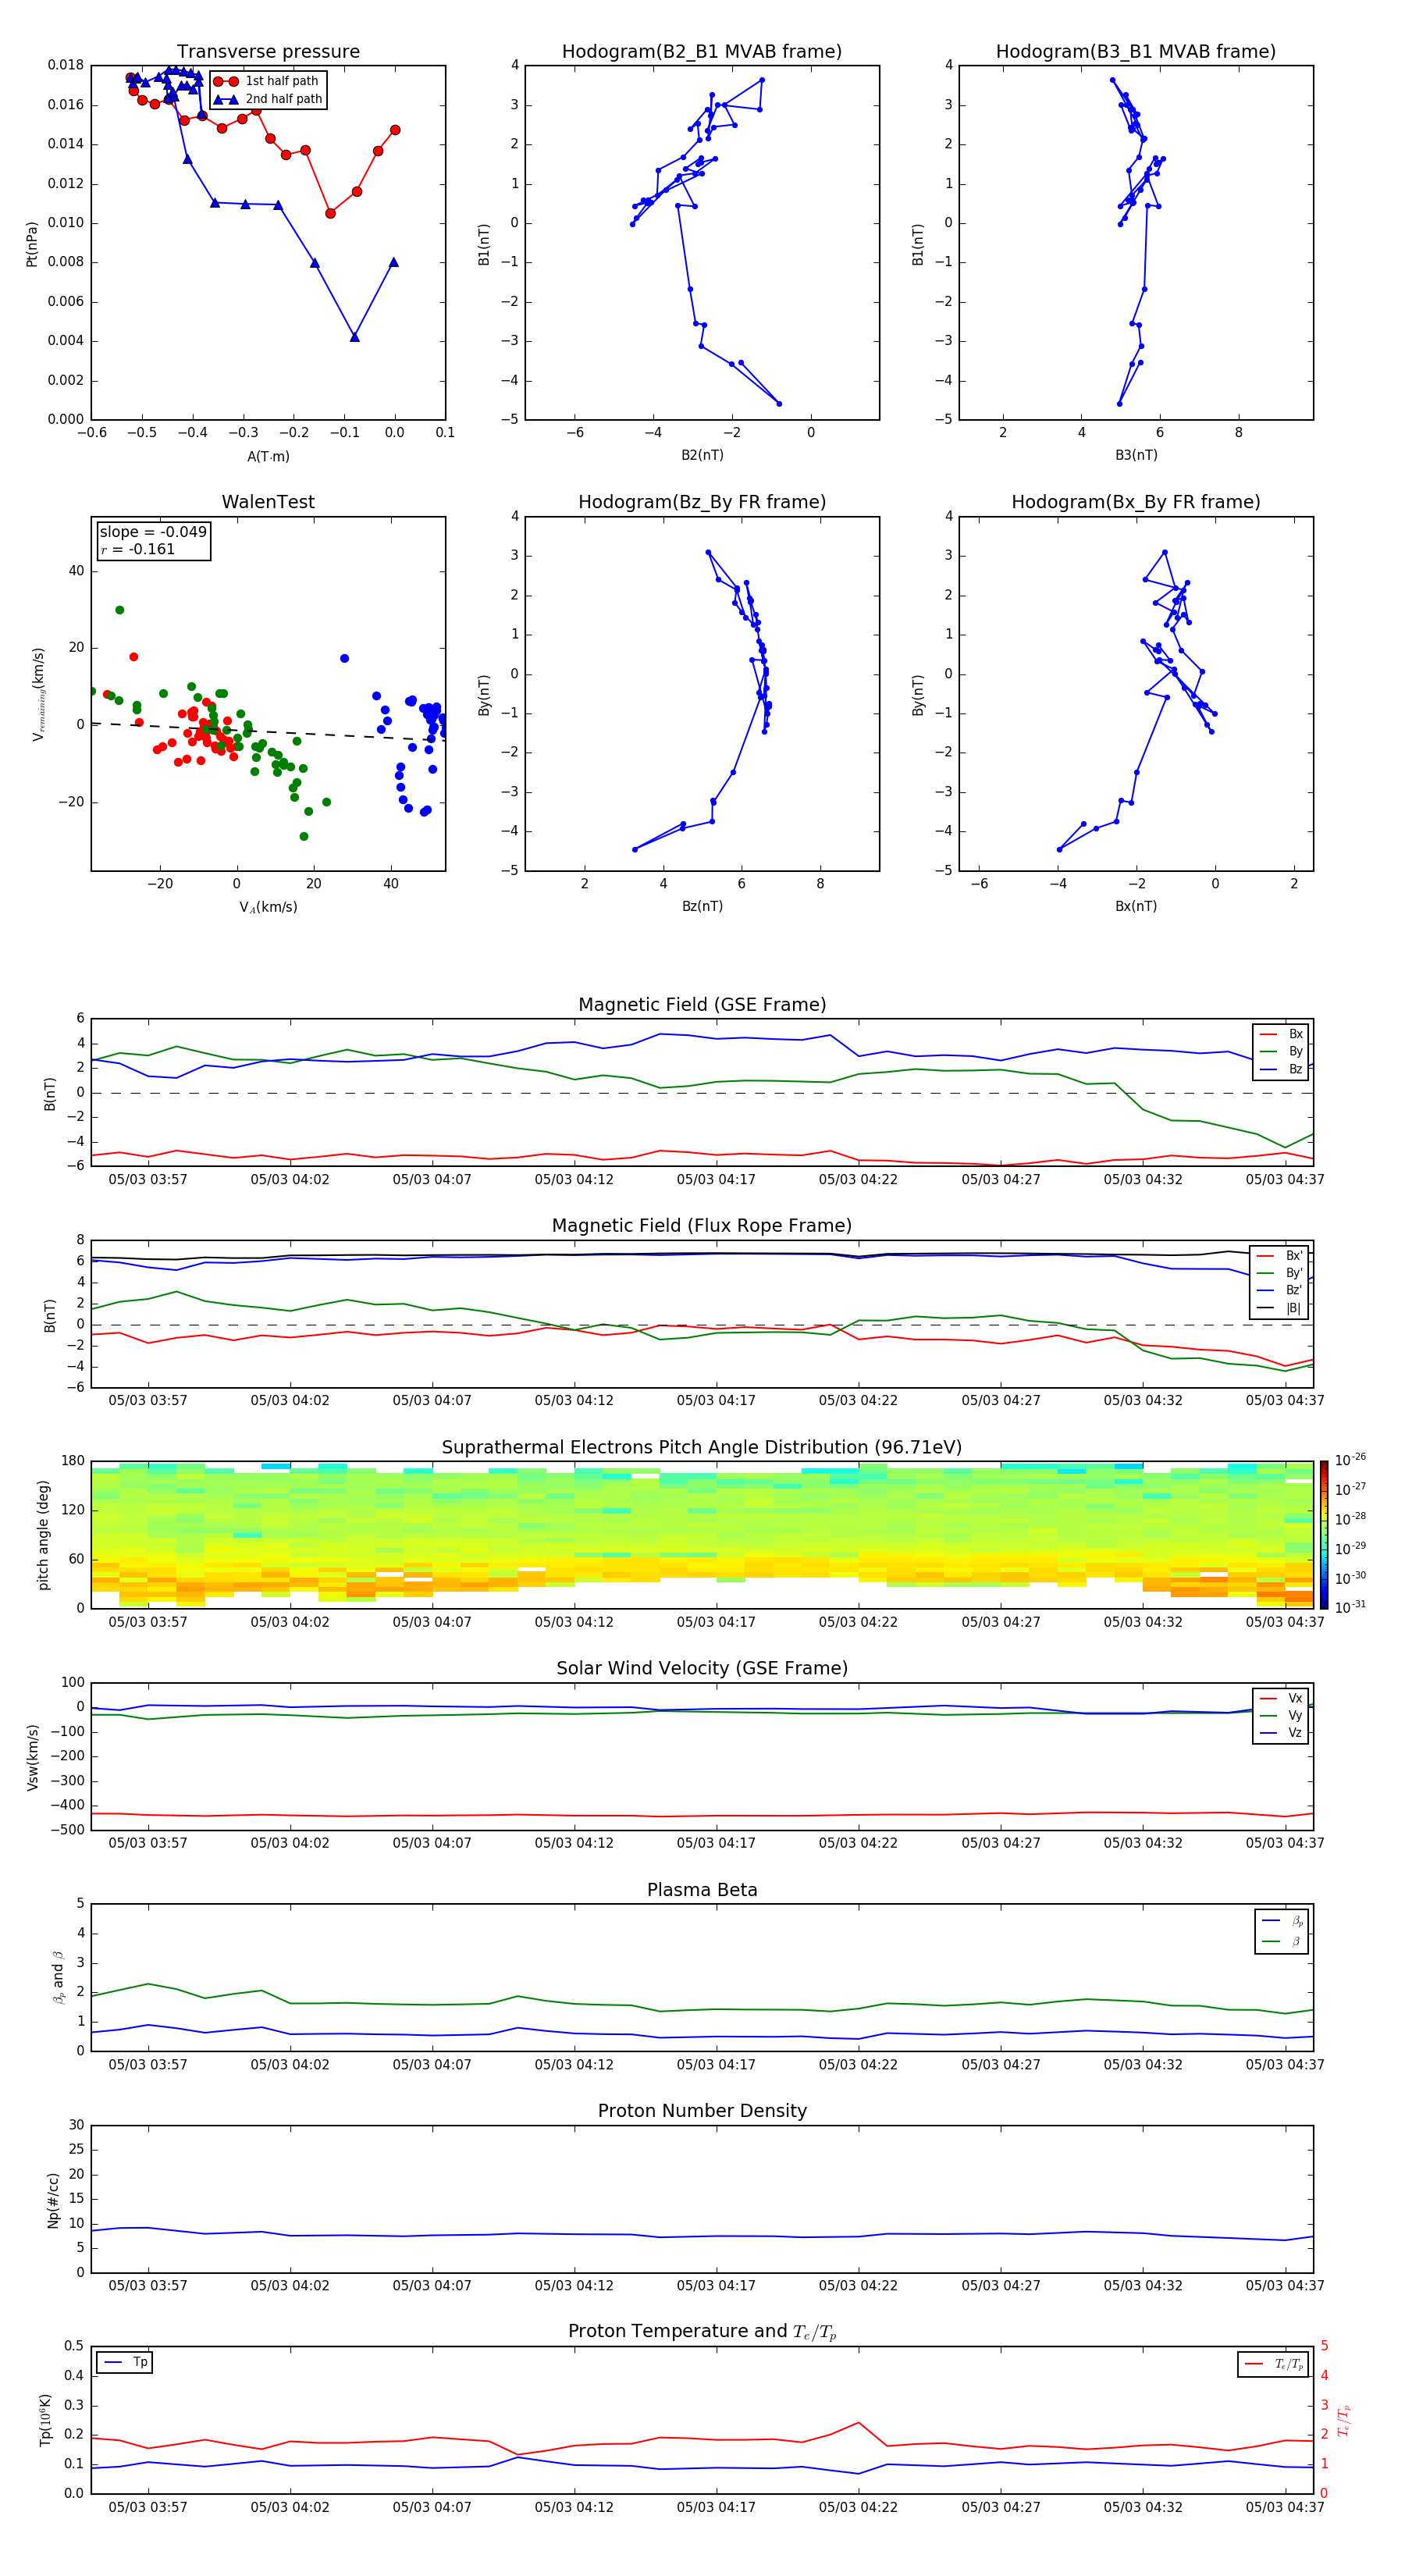Click the 'pitch angle (deg)' axis label

click(43, 1535)
